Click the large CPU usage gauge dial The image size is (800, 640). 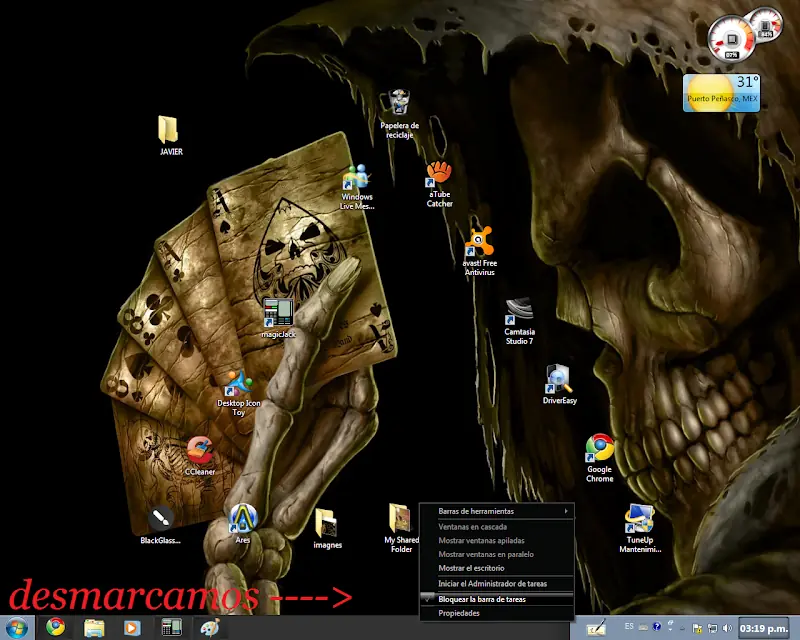pyautogui.click(x=732, y=39)
